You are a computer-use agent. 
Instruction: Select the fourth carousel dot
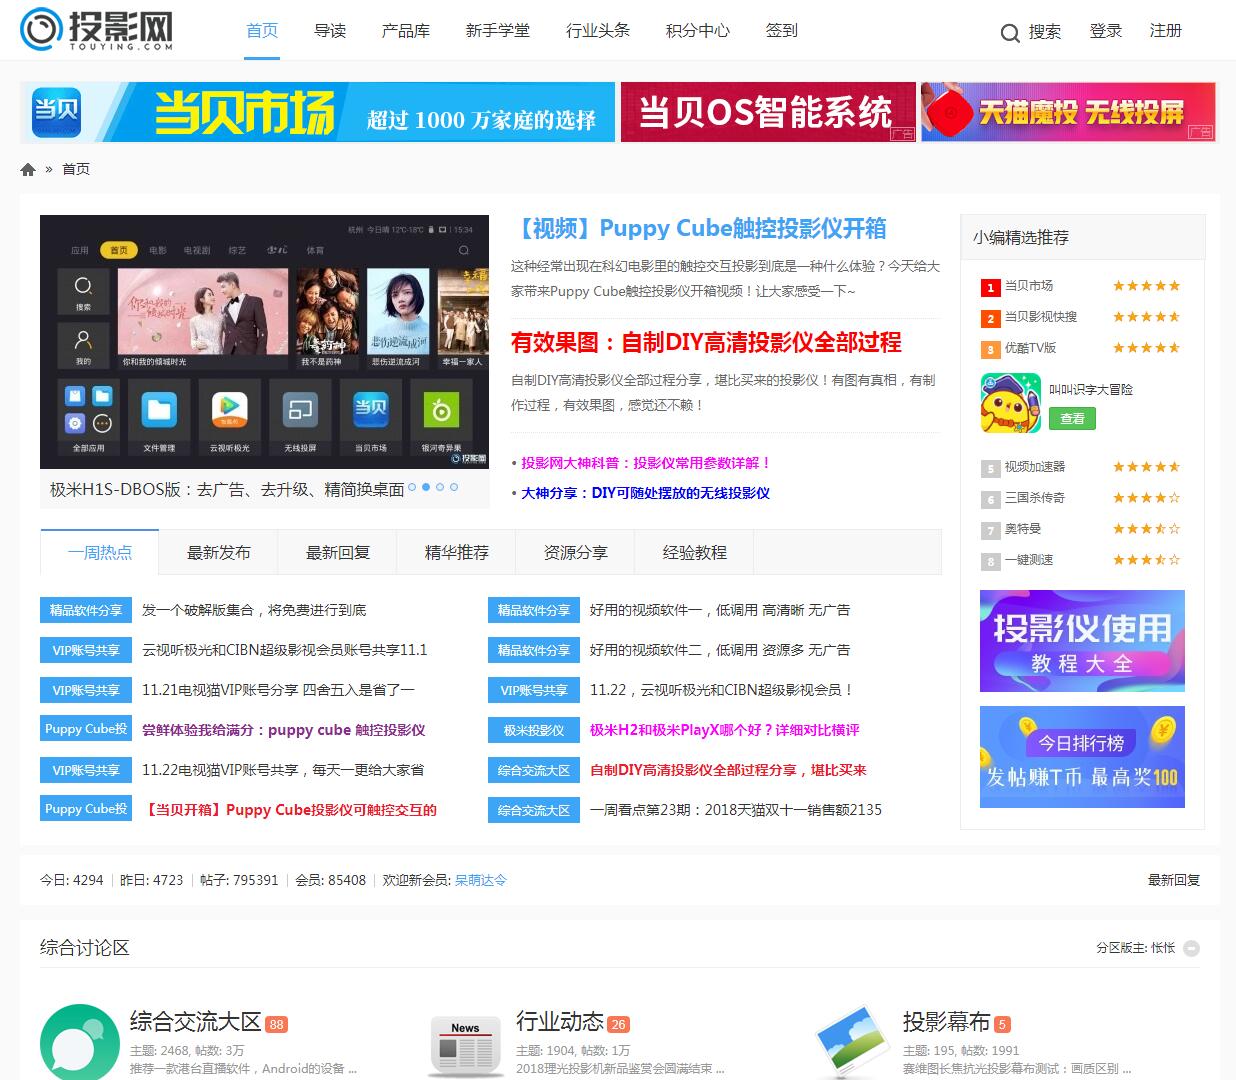(x=454, y=487)
